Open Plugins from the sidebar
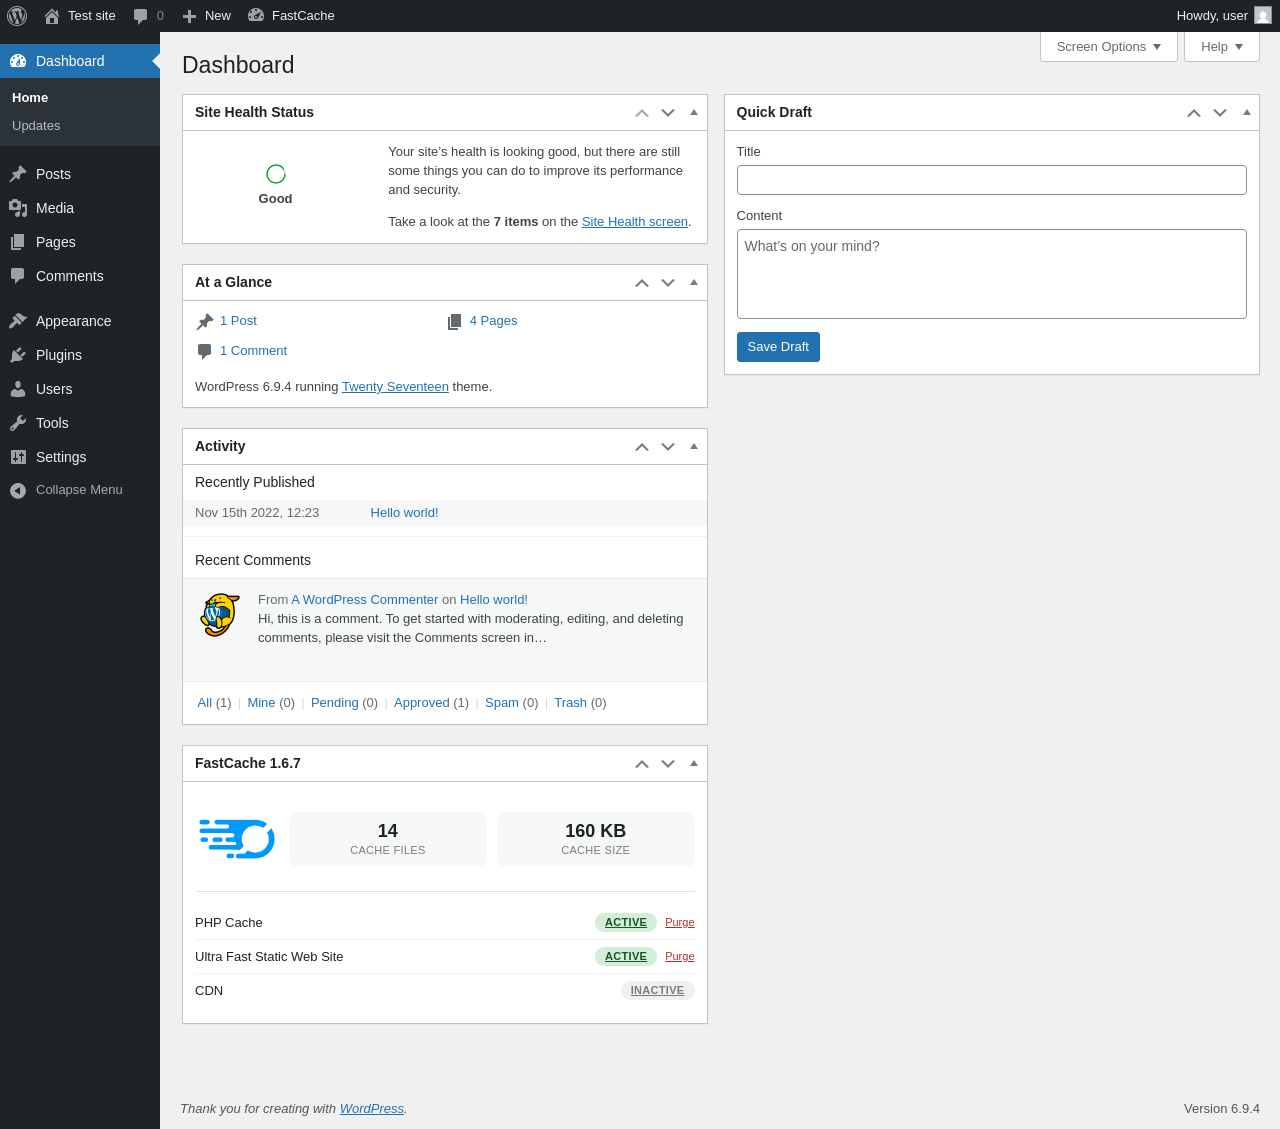 (59, 355)
